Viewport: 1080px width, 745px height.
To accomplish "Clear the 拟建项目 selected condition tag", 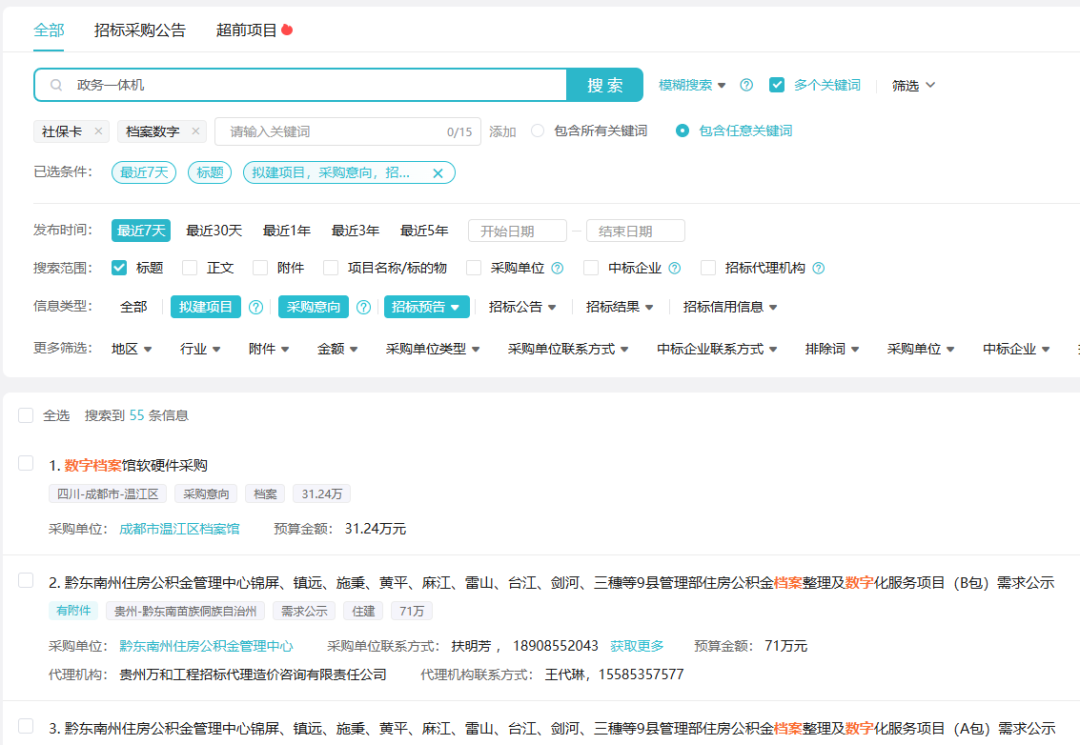I will point(437,173).
